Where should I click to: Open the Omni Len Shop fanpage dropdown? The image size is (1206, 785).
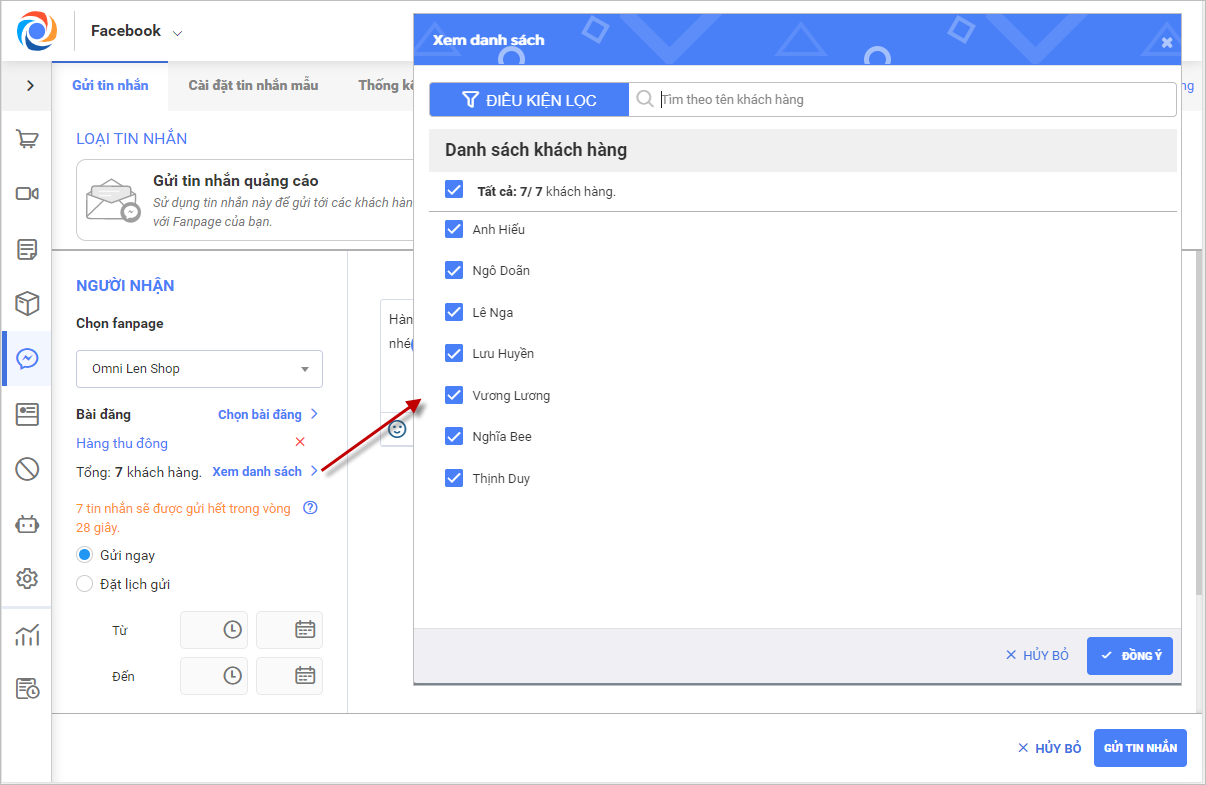(199, 369)
